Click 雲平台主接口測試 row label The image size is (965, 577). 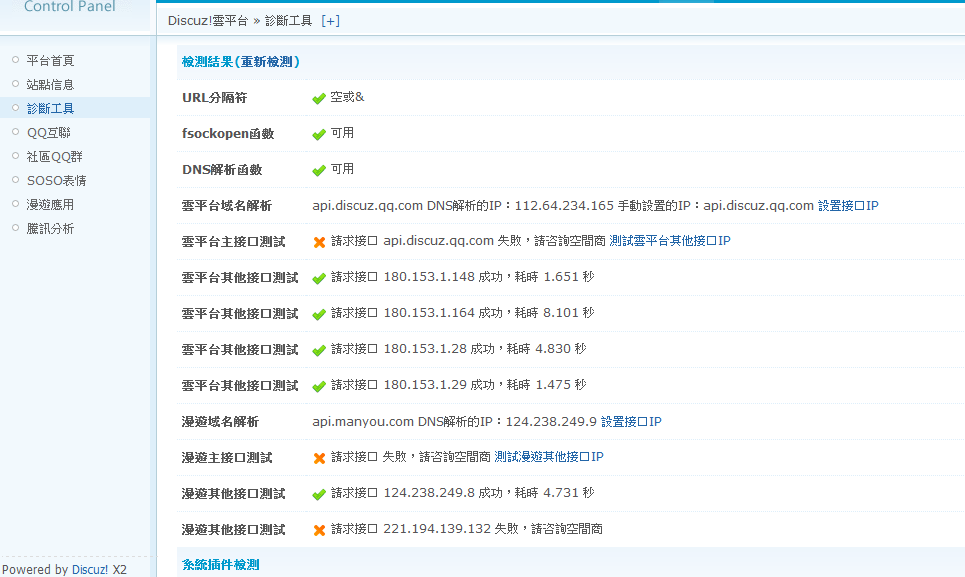point(233,242)
